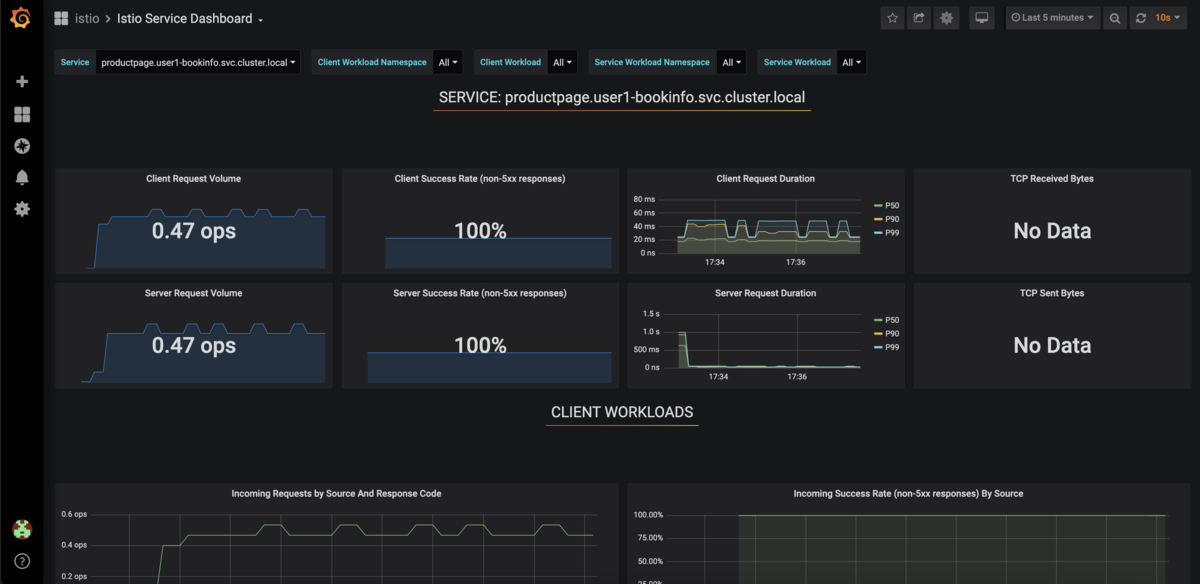
Task: Click the TCP Sent Bytes panel title
Action: pos(1052,293)
